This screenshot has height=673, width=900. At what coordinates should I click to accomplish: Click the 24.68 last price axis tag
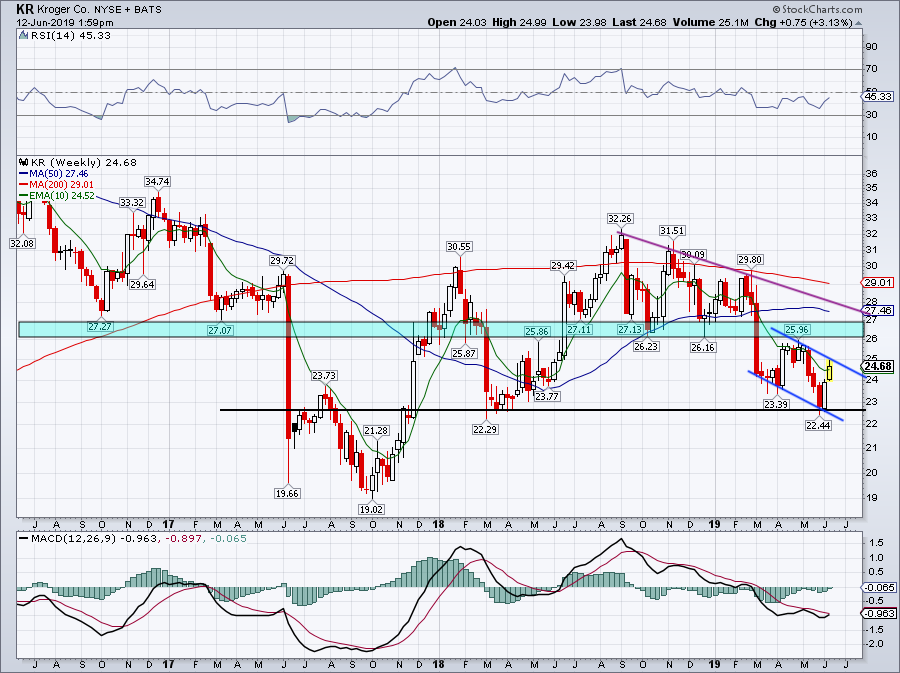pyautogui.click(x=878, y=366)
